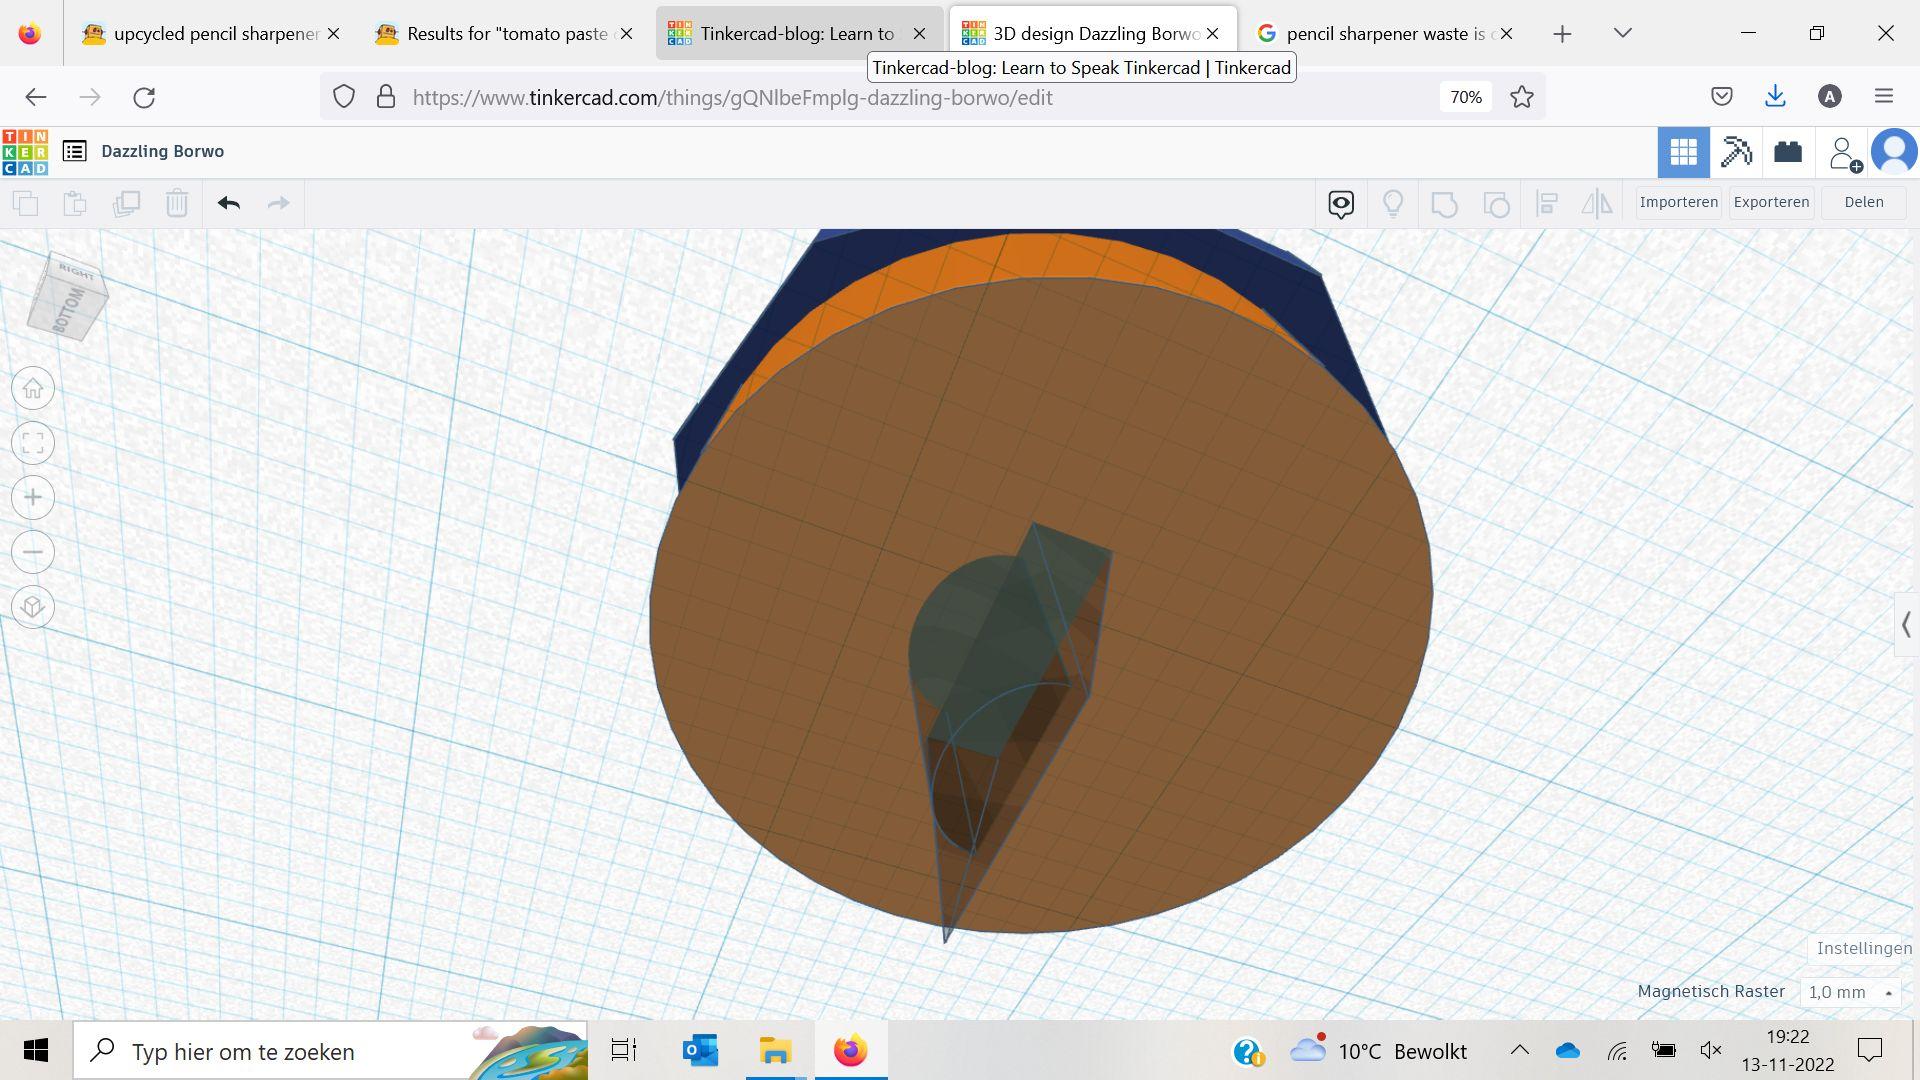
Task: Click the Importeren button
Action: click(1678, 202)
